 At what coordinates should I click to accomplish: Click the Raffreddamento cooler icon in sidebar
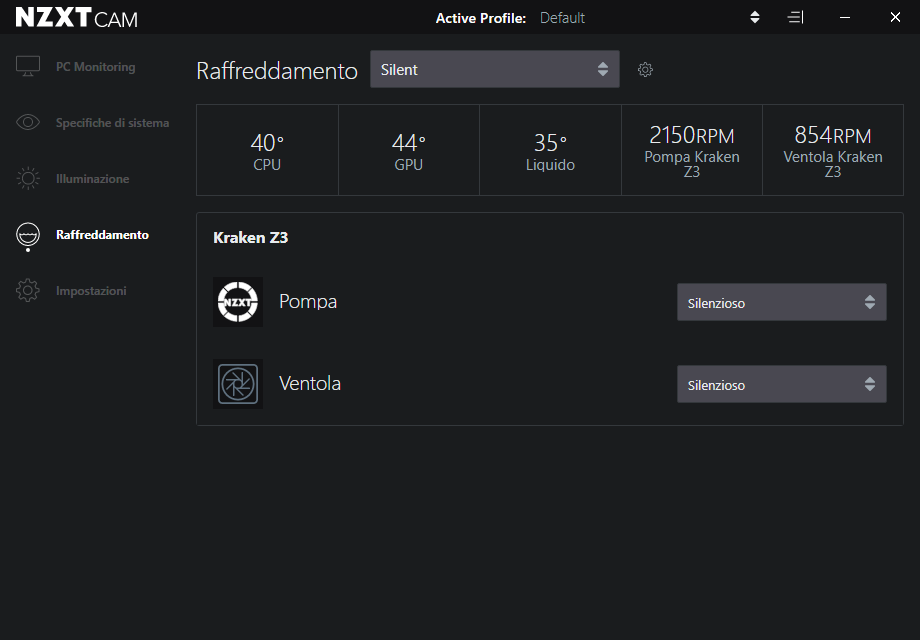pos(28,235)
